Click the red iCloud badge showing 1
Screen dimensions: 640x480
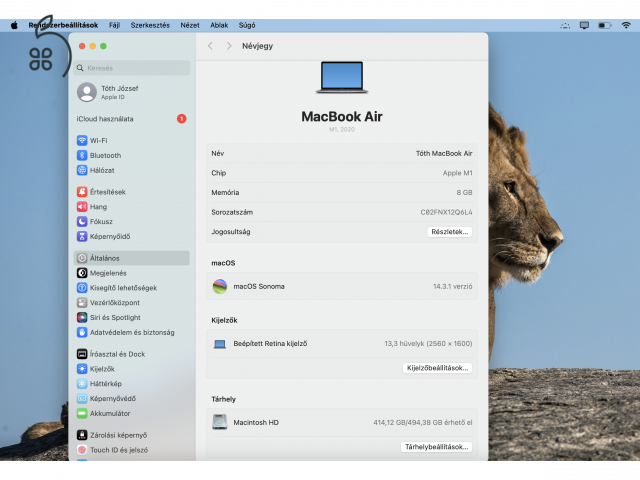tap(182, 119)
